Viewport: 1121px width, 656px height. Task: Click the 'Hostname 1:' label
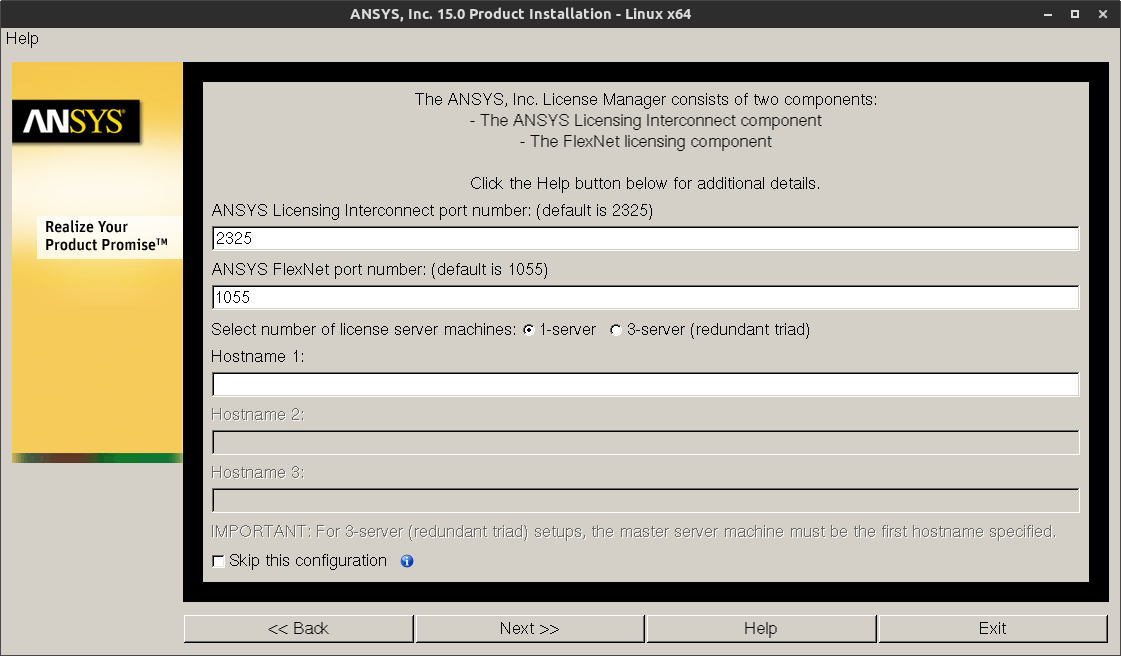pyautogui.click(x=257, y=357)
